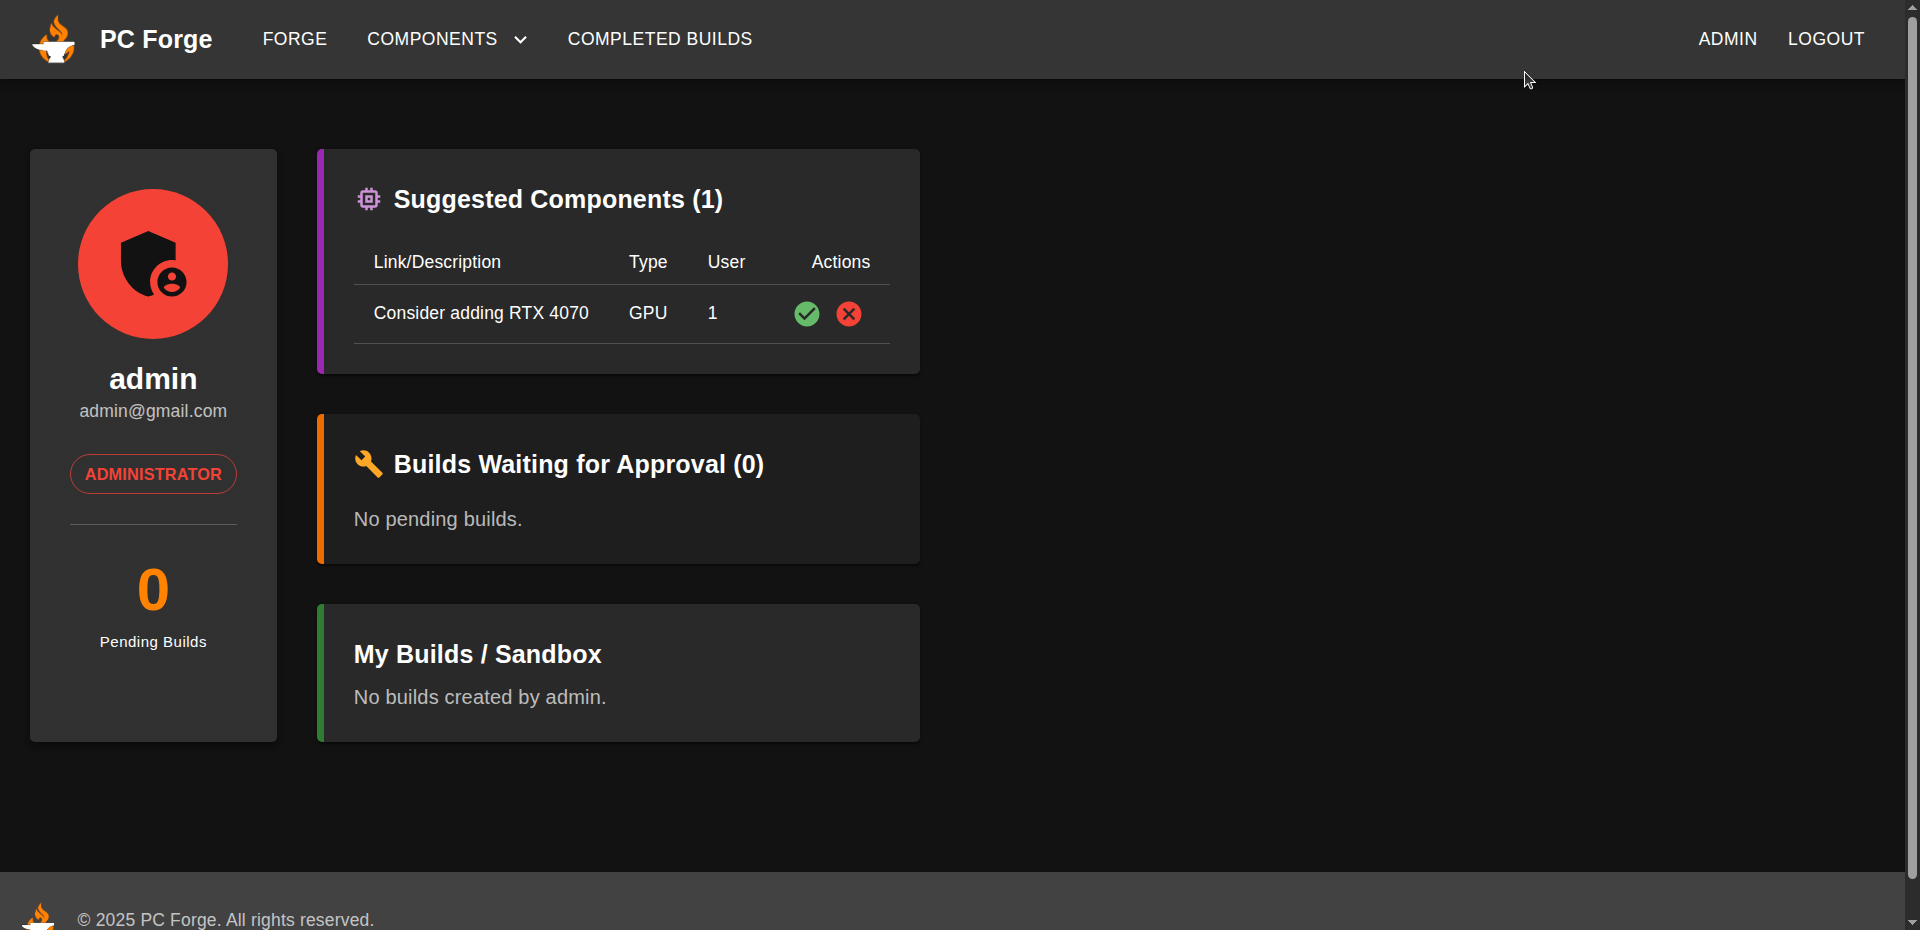Select the Consider adding RTX 4070 row text
1920x930 pixels.
481,313
